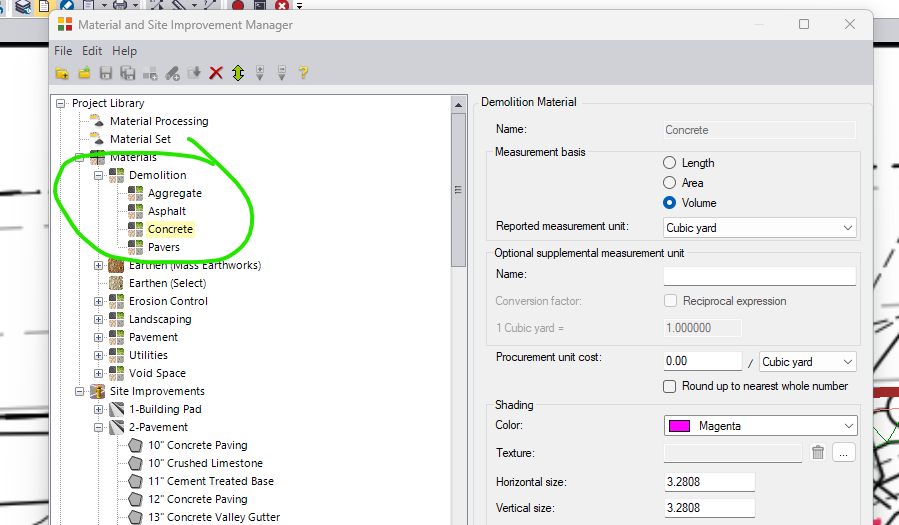The height and width of the screenshot is (525, 899).
Task: Click the yellow question mark help icon
Action: click(303, 73)
